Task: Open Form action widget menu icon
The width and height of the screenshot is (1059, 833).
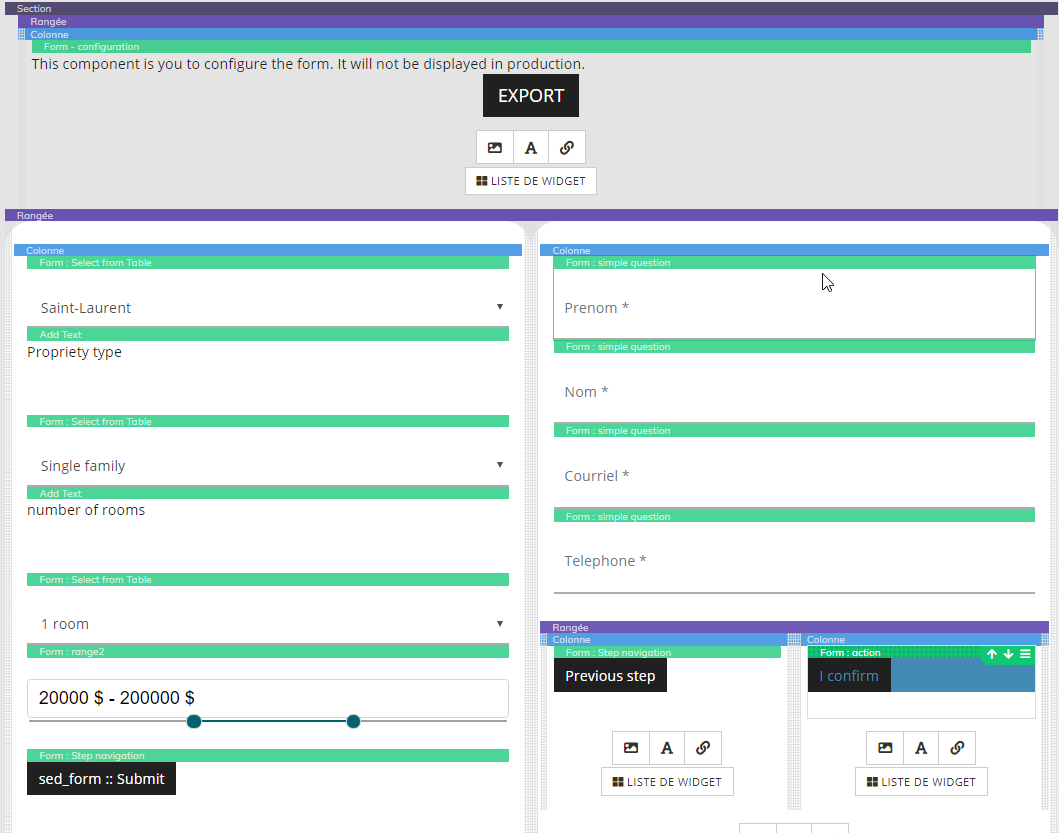Action: pyautogui.click(x=1025, y=653)
